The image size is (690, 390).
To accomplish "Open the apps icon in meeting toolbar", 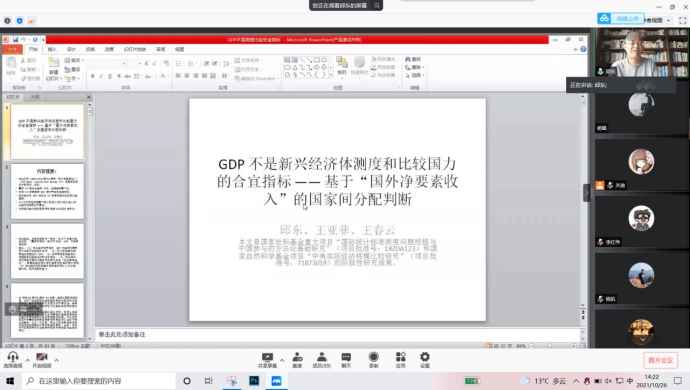I will (x=400, y=360).
